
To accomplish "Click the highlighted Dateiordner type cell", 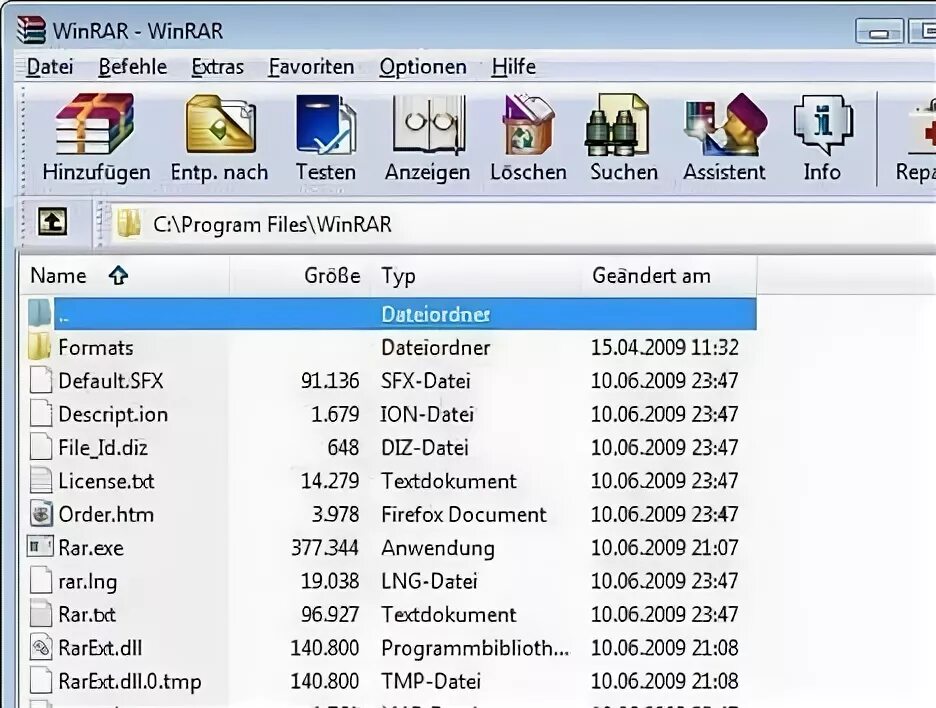I will point(435,314).
